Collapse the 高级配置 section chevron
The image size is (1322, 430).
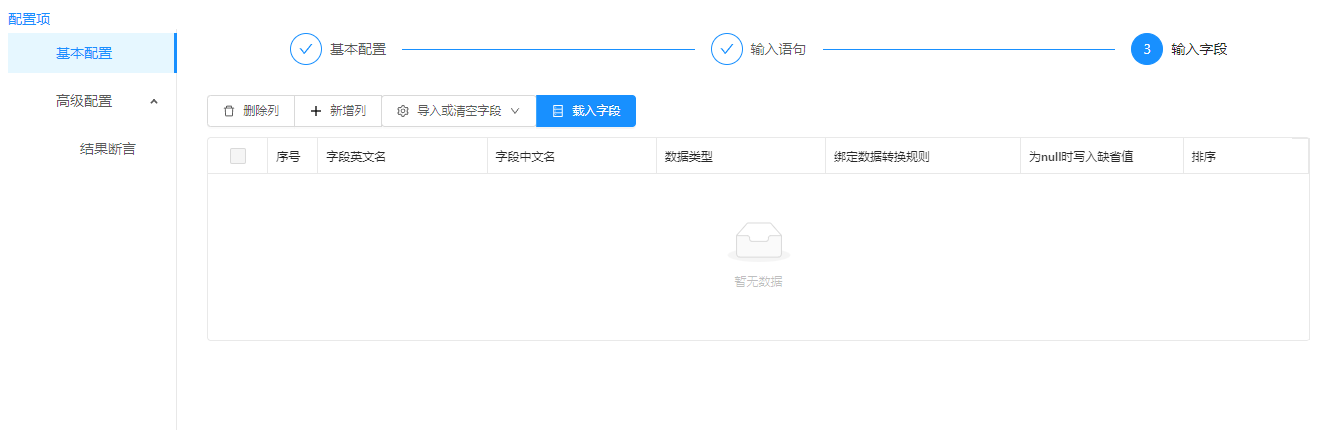[x=153, y=101]
